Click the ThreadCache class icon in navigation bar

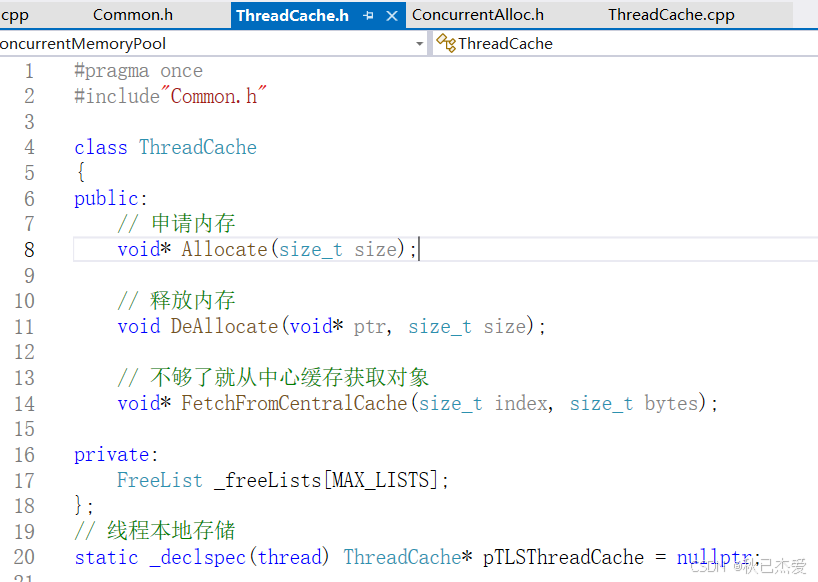click(446, 43)
